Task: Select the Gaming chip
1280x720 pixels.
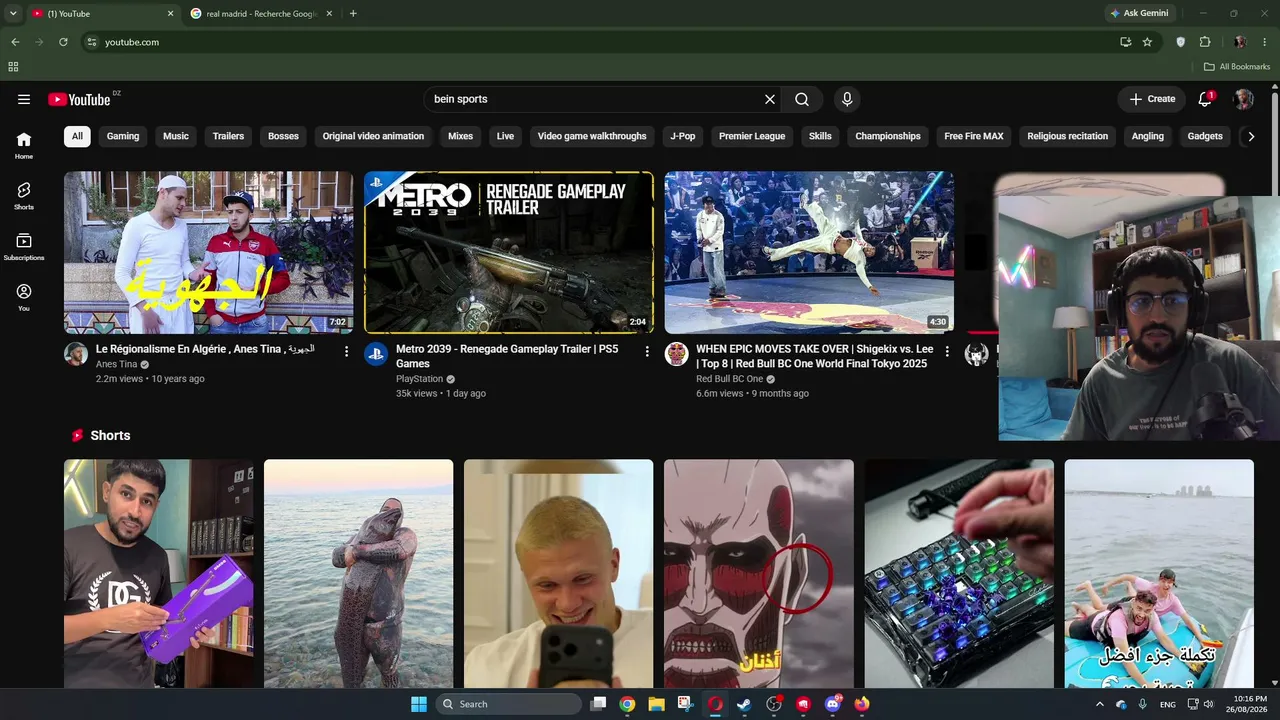Action: tap(123, 136)
